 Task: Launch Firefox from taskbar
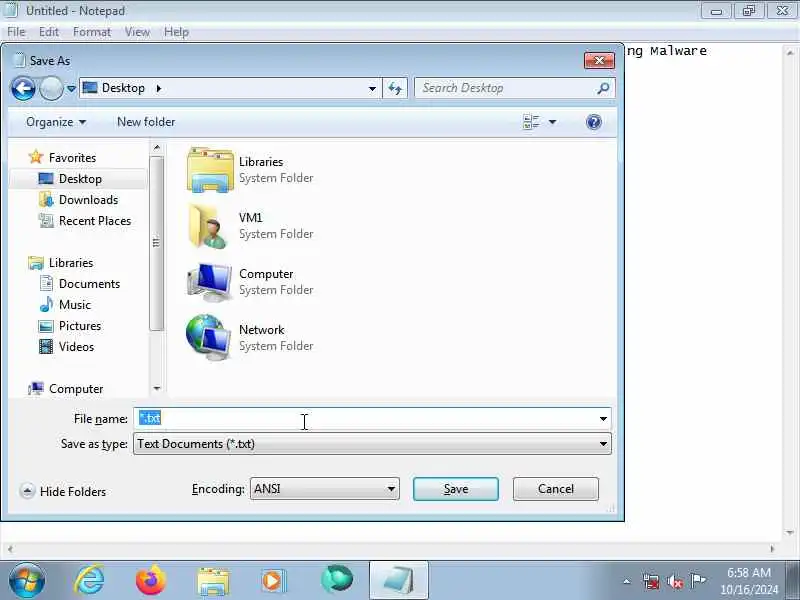[151, 580]
